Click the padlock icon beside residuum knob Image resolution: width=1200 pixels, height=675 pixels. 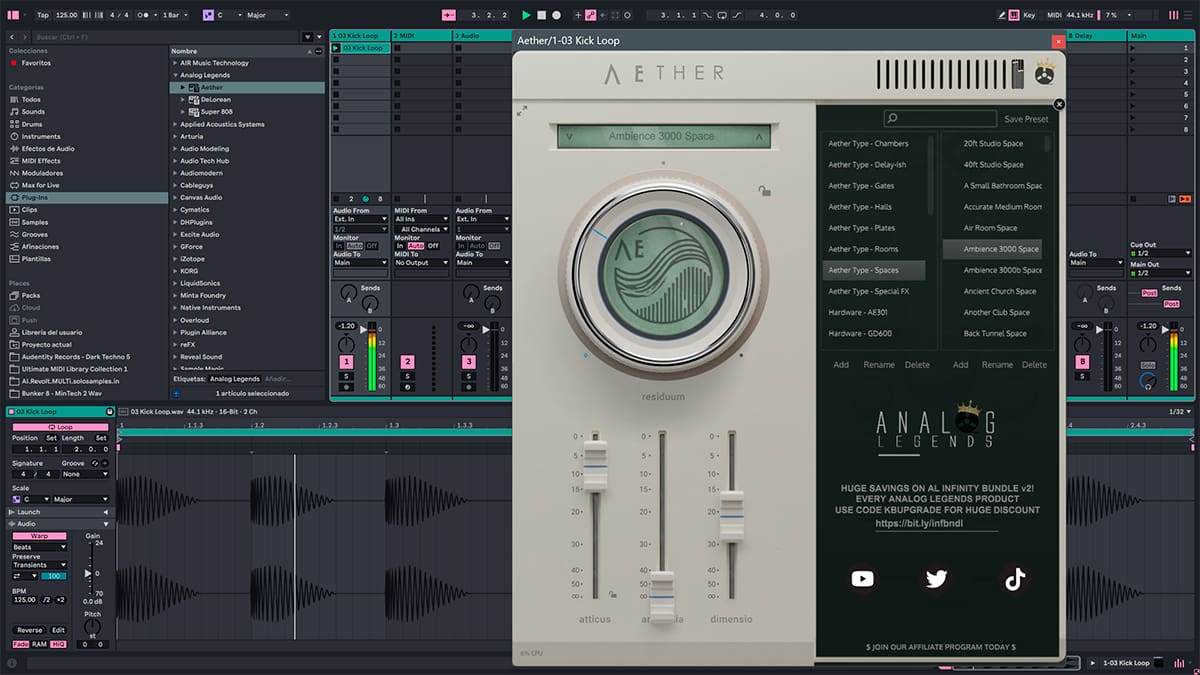(764, 191)
